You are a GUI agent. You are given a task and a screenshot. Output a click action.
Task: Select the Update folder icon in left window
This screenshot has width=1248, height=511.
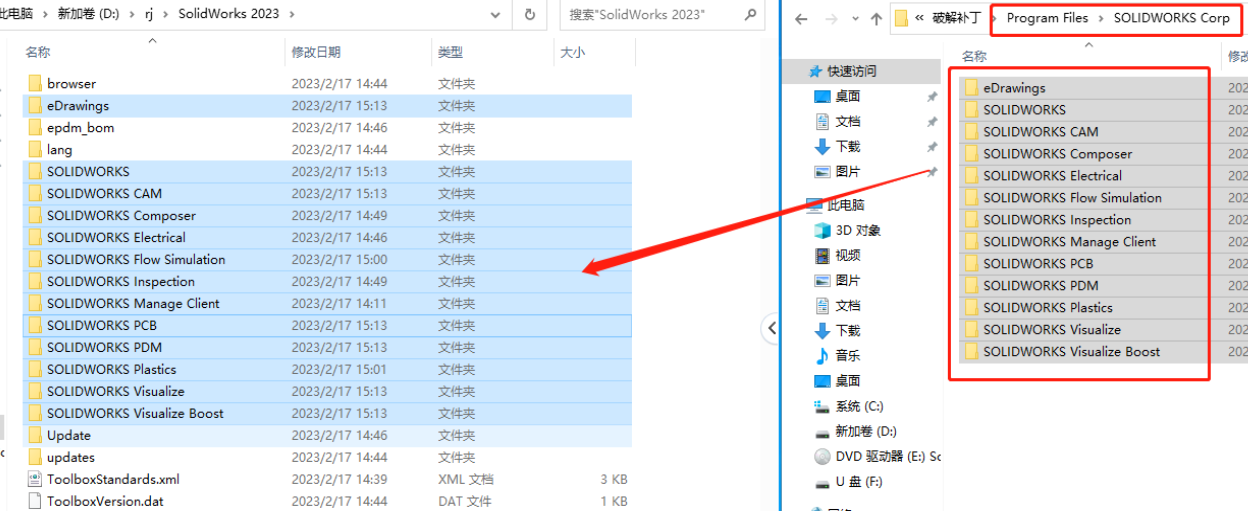tap(34, 436)
